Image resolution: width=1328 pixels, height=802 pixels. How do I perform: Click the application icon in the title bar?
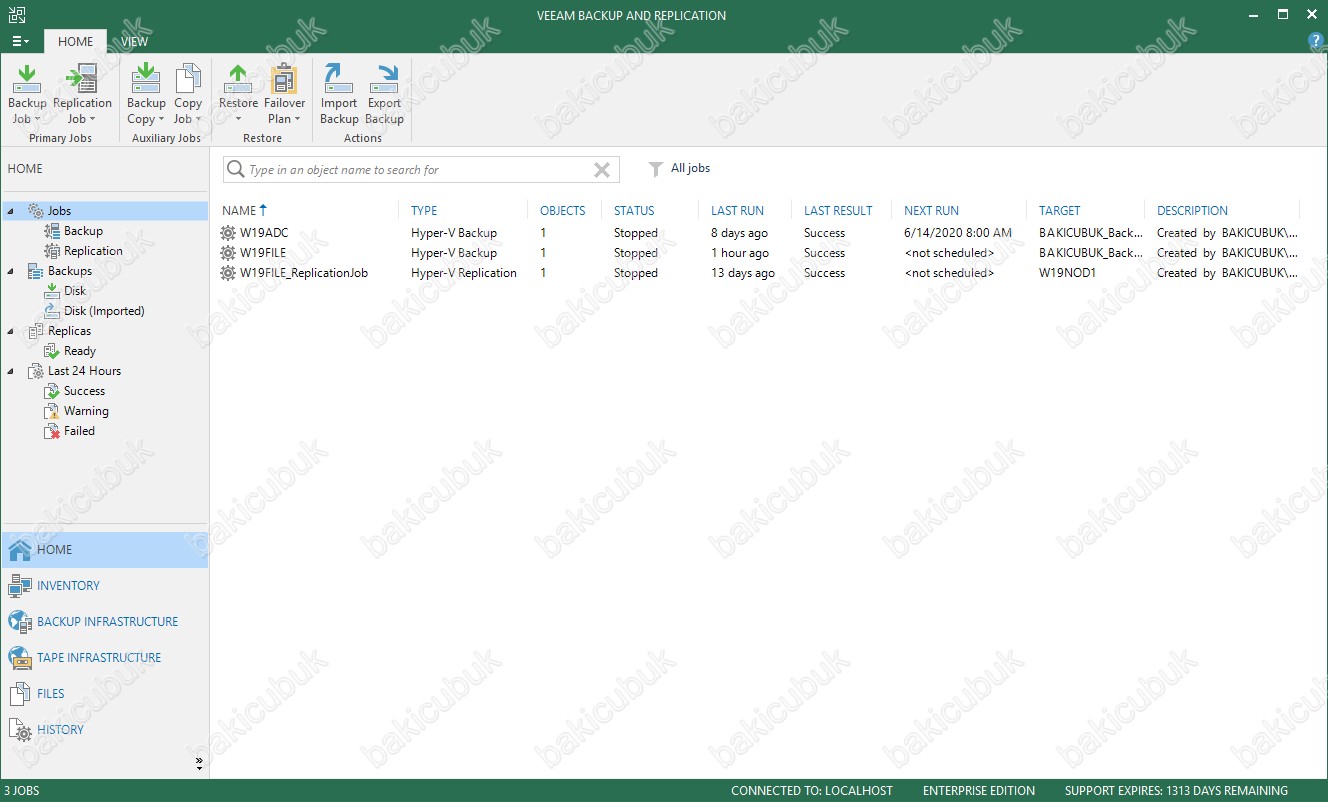click(x=16, y=14)
